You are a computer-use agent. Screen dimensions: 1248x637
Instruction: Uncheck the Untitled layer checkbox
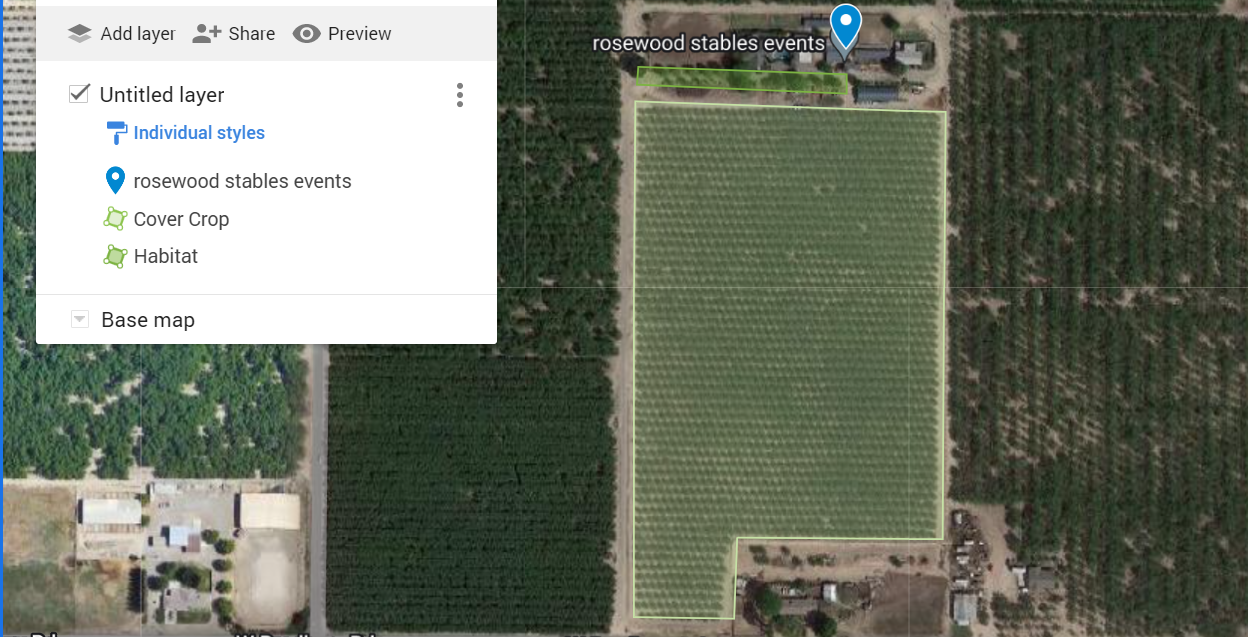coord(79,94)
